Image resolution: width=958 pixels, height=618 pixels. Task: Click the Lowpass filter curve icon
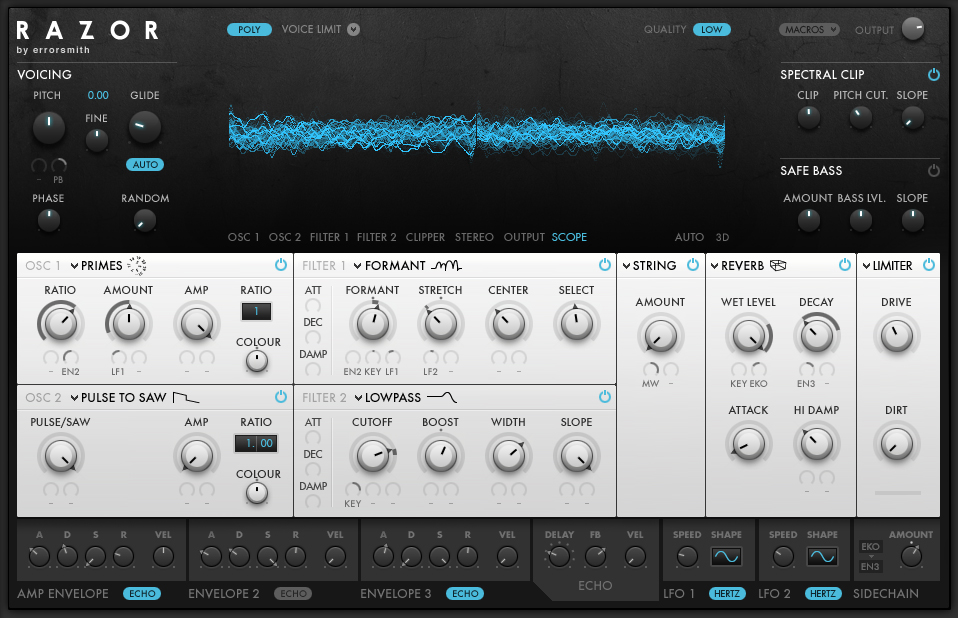[442, 398]
